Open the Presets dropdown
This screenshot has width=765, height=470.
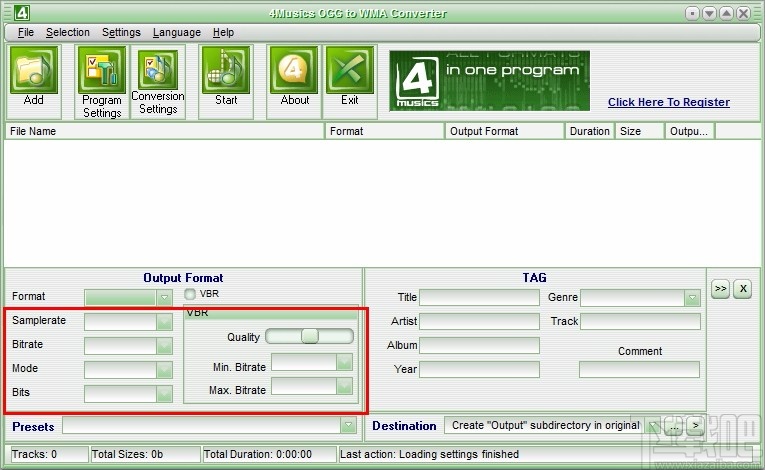348,425
